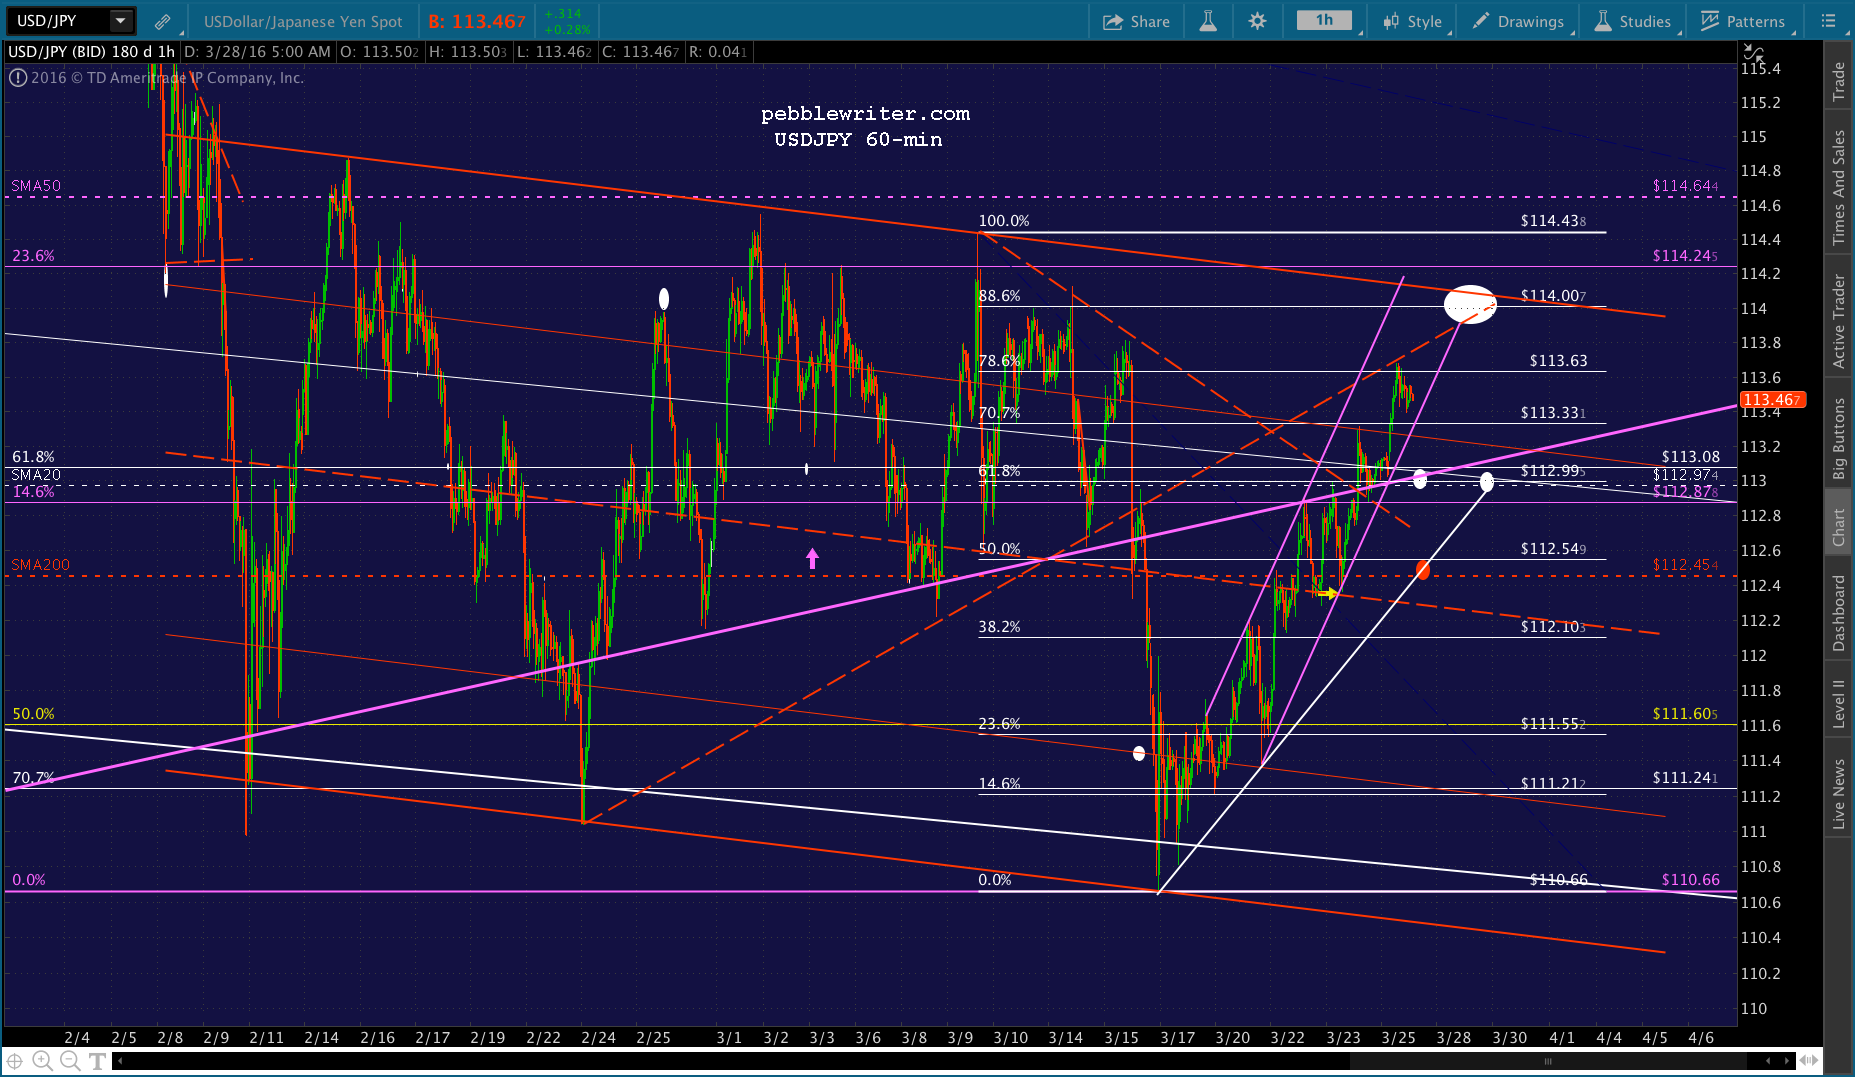Open the Style menu
The width and height of the screenshot is (1855, 1077).
pyautogui.click(x=1412, y=21)
